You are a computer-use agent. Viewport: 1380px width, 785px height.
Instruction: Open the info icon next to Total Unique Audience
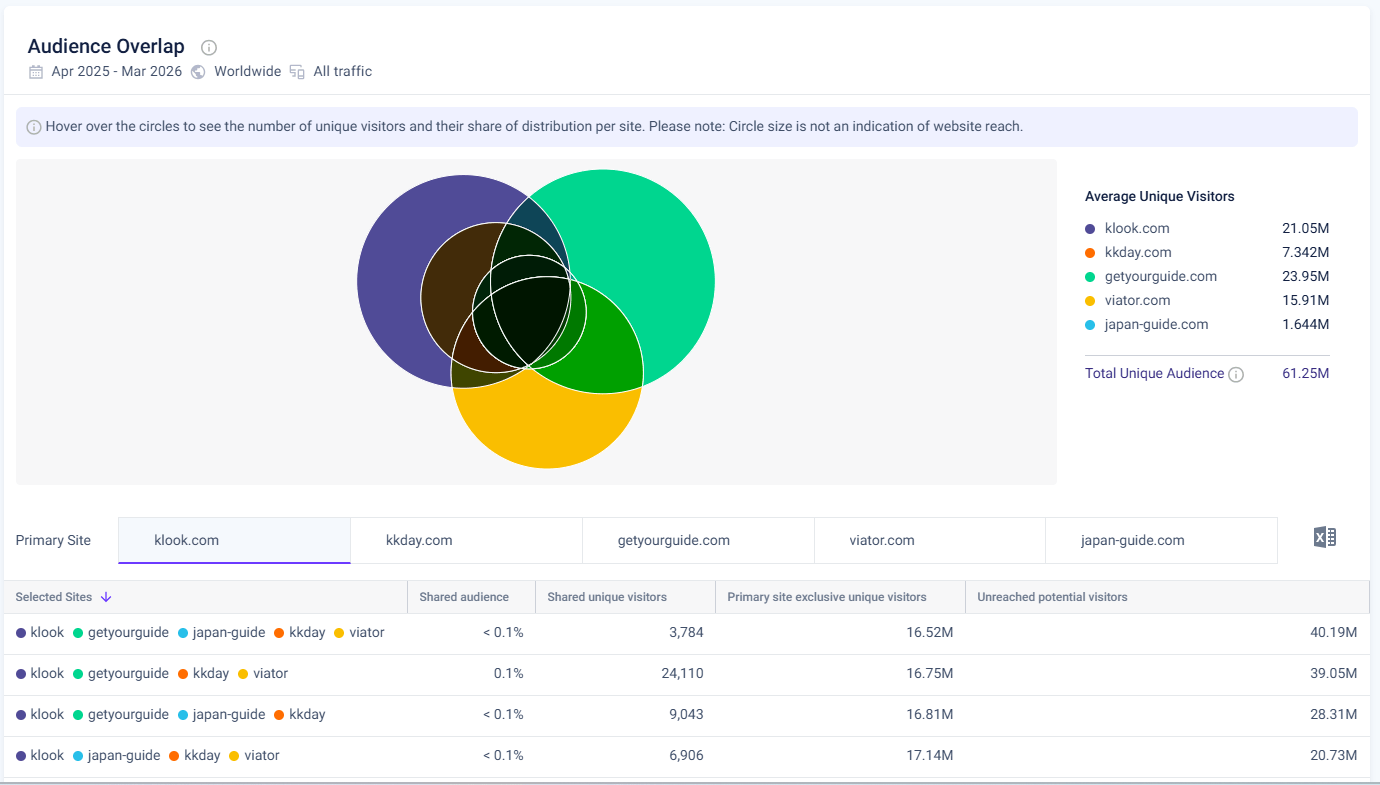(x=1236, y=374)
